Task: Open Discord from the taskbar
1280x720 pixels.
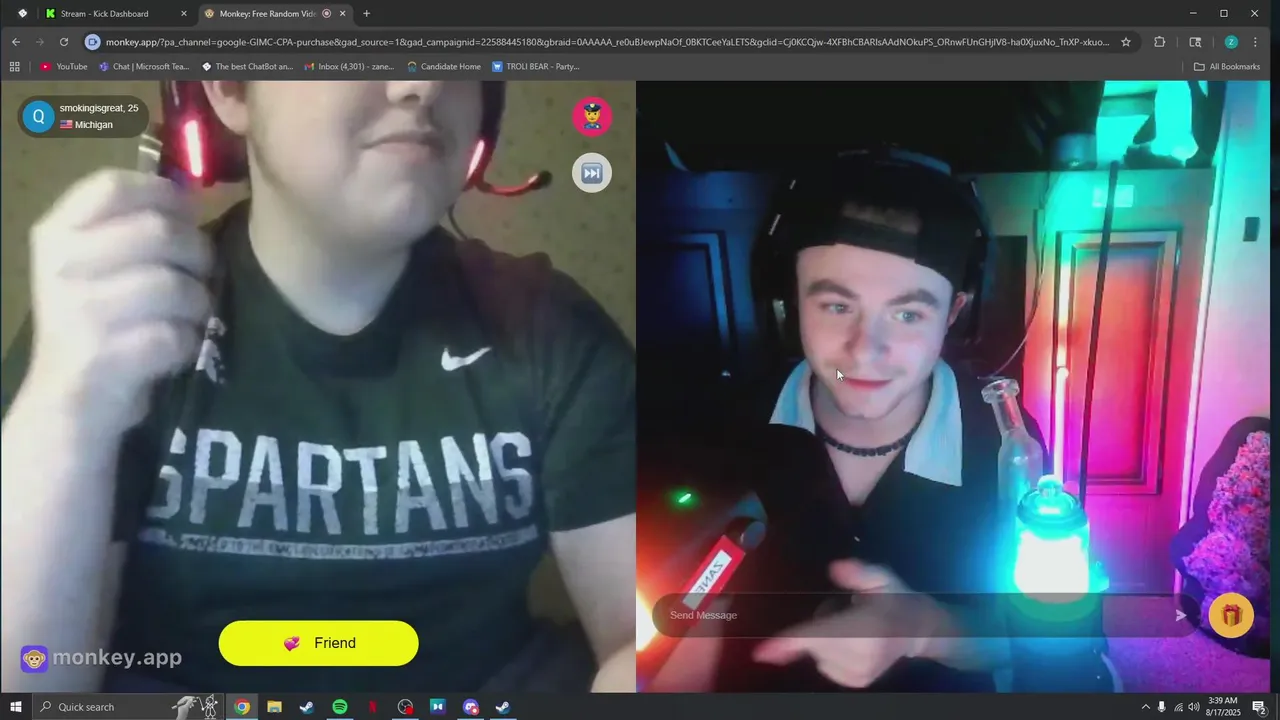Action: (x=471, y=707)
